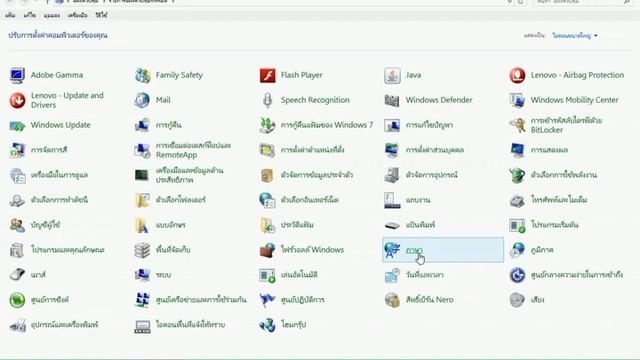Open the green Sync Center icon
Screen dimensions: 640x360
click(17, 300)
